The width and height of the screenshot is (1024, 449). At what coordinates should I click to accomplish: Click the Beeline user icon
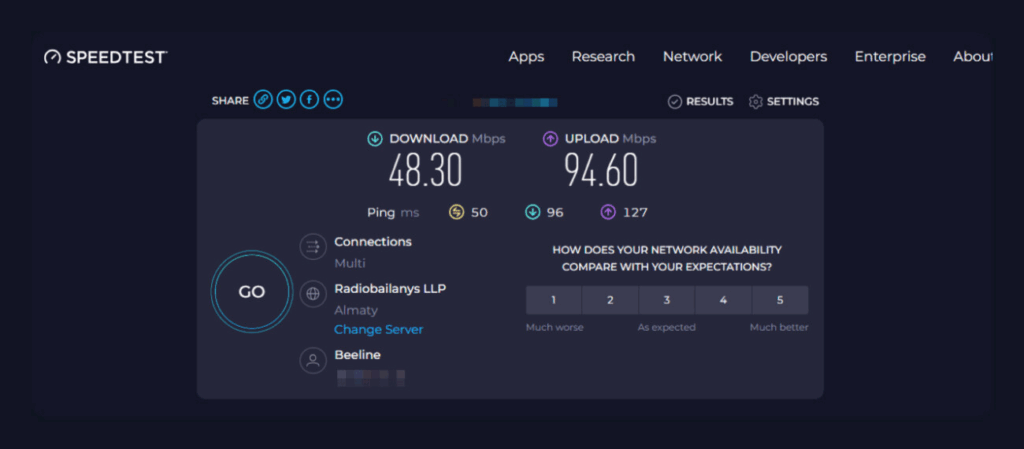click(313, 360)
